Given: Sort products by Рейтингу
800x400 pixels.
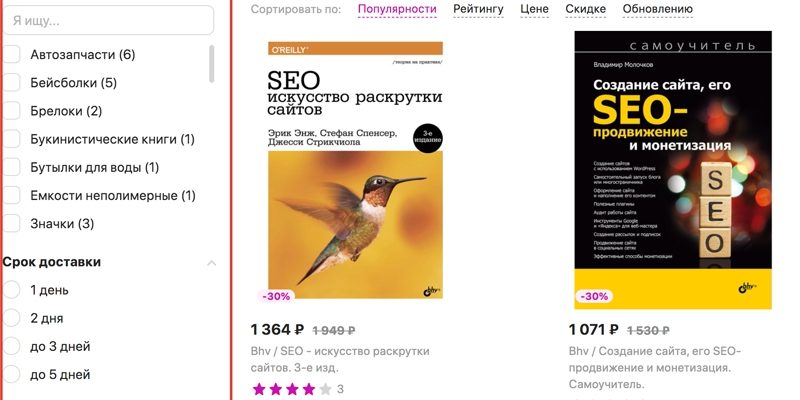Looking at the screenshot, I should (x=478, y=9).
